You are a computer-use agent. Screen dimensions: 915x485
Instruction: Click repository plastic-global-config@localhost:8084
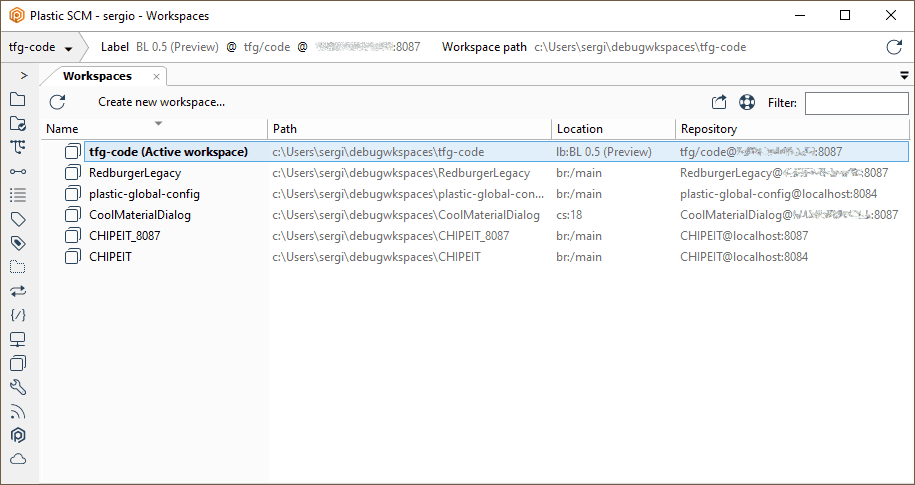(x=778, y=194)
